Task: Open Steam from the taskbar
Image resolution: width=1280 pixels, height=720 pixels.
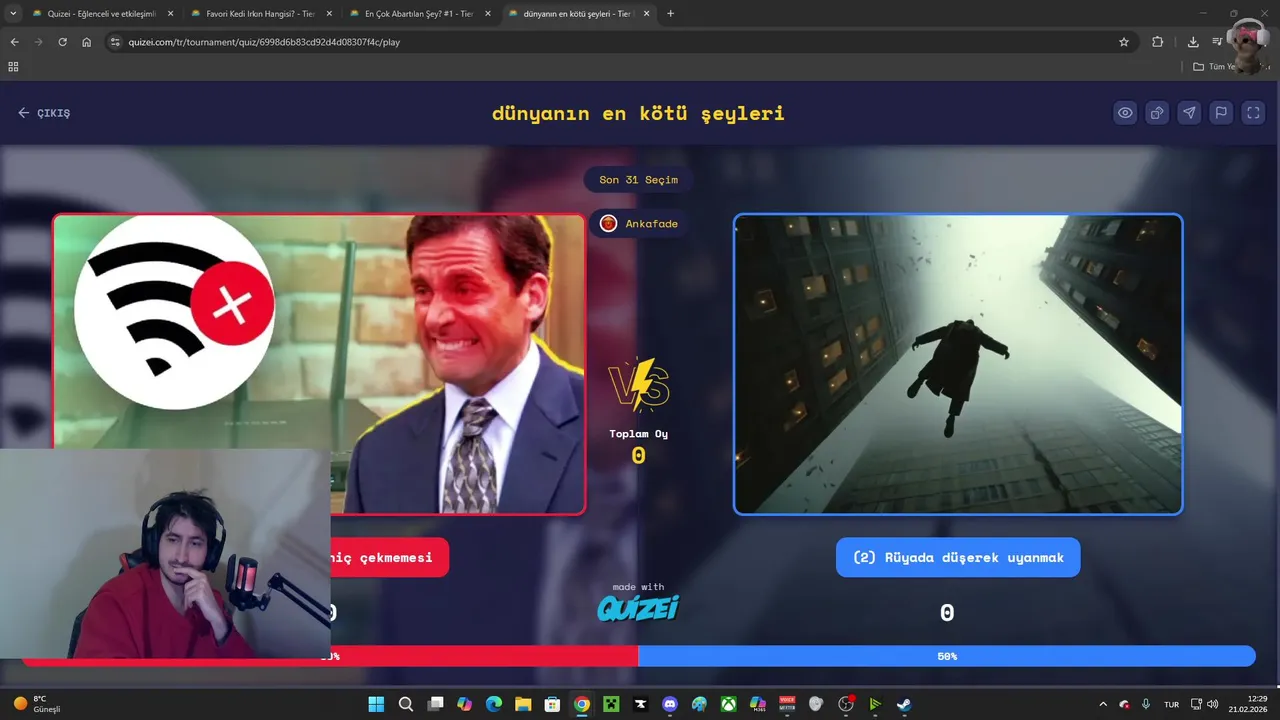Action: [x=904, y=704]
